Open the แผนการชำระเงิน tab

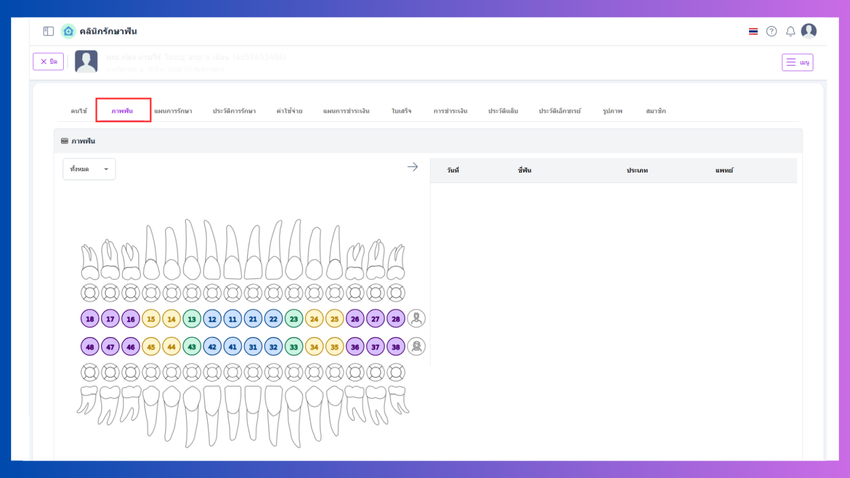pos(346,111)
